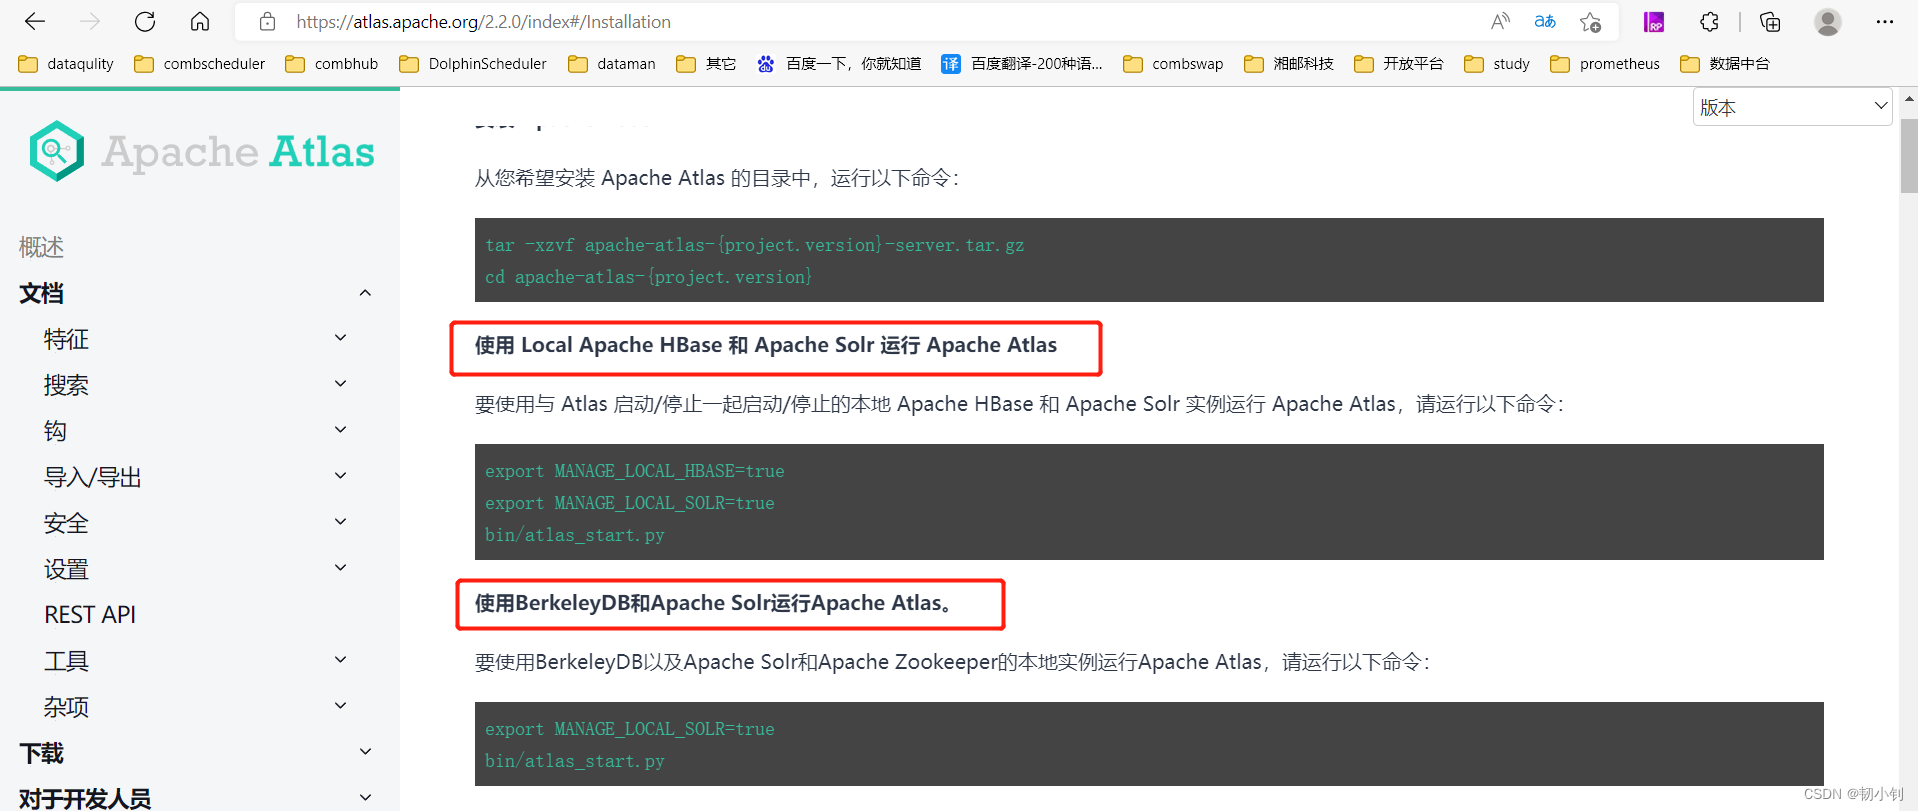Expand the 钩 submenu chevron
Viewport: 1918px width, 811px height.
click(340, 430)
